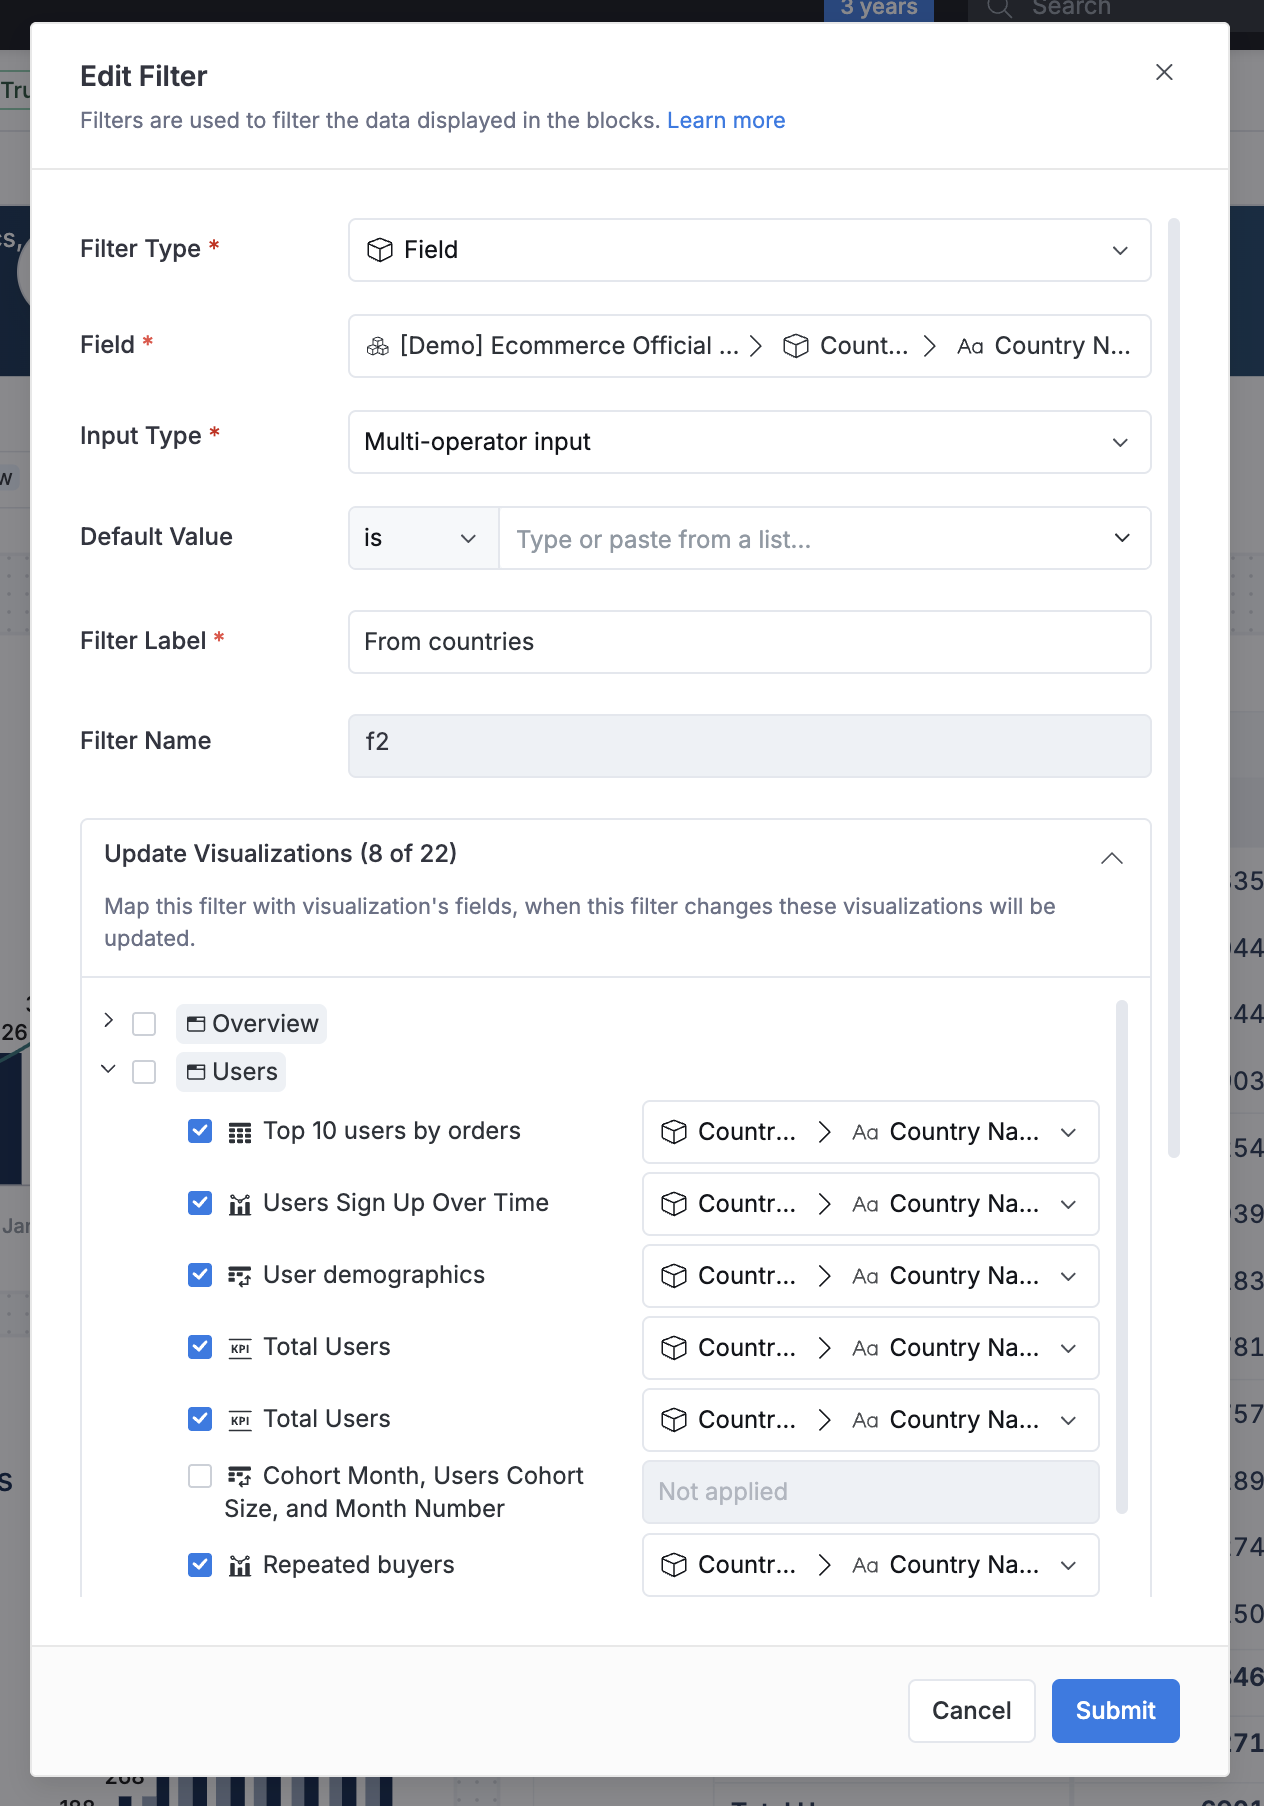Click table icon next to Top 10 users

coord(240,1132)
